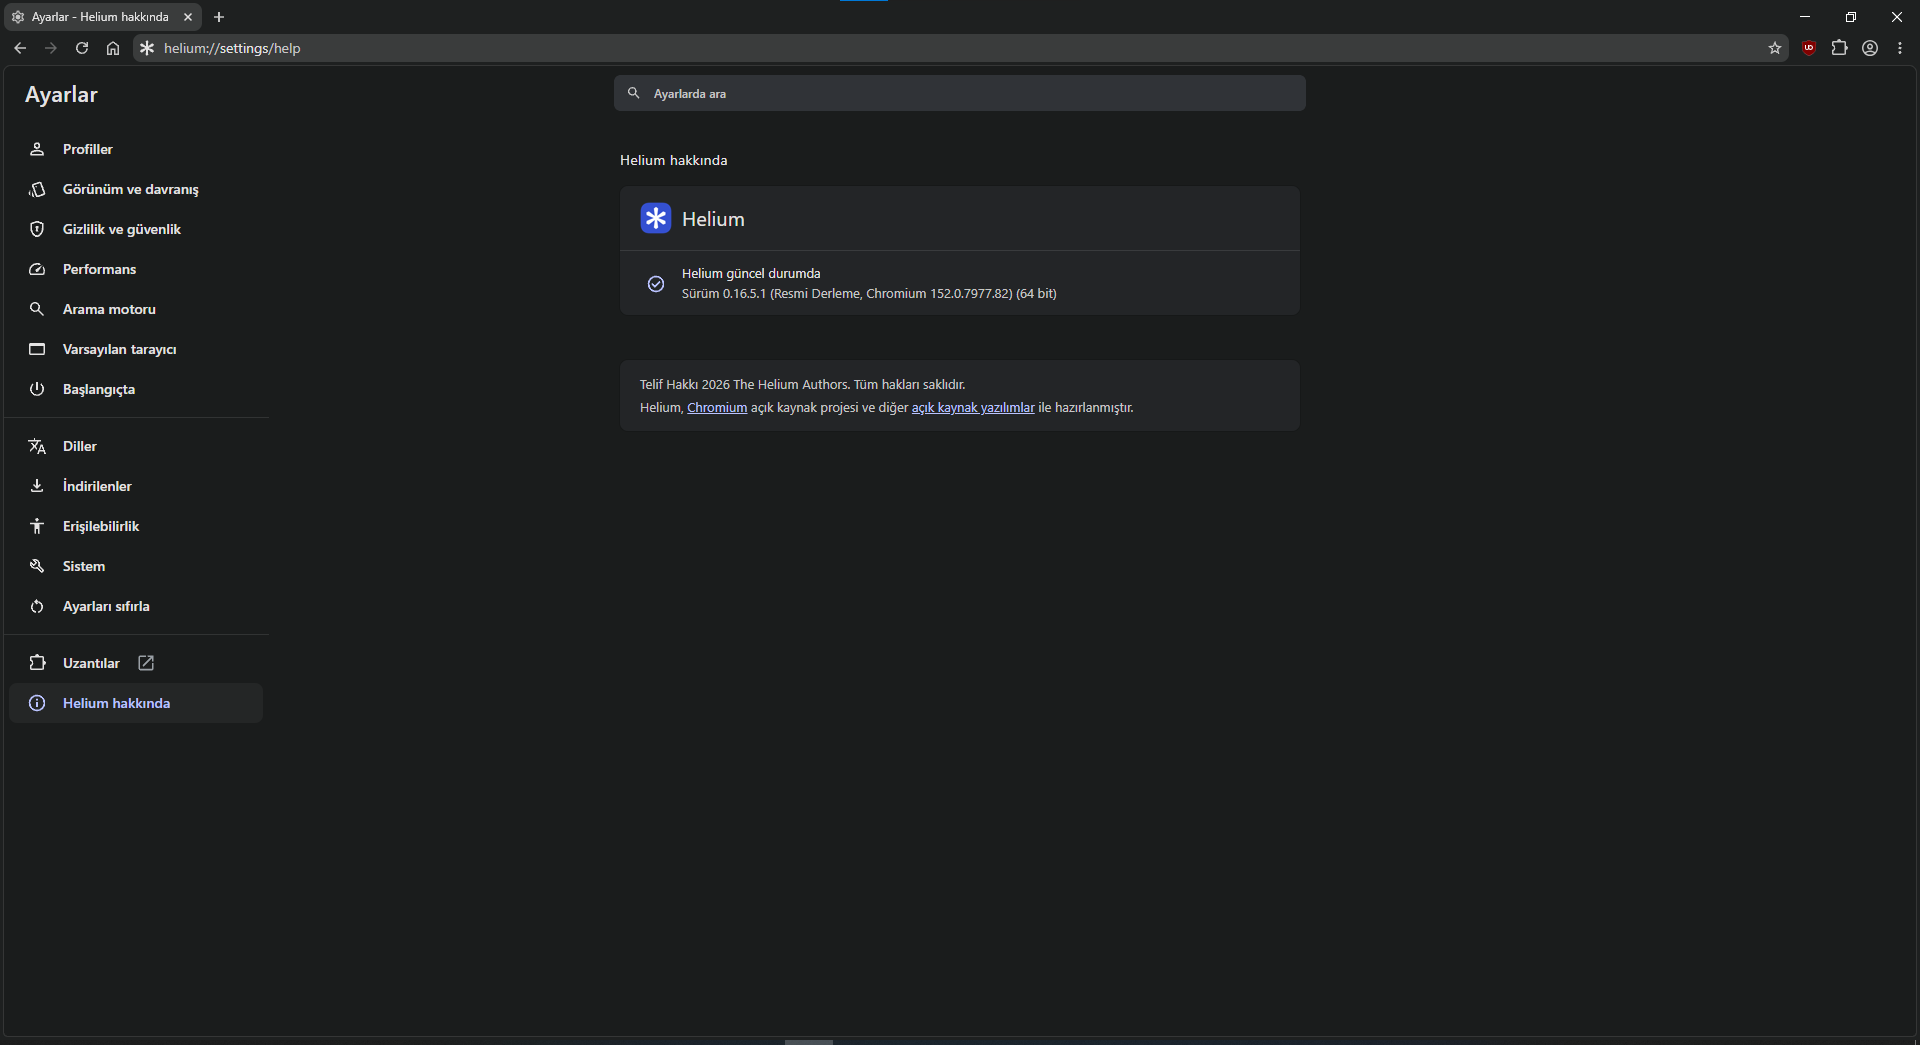Open the uBlock Origin extension icon
Viewport: 1920px width, 1045px height.
click(x=1809, y=48)
